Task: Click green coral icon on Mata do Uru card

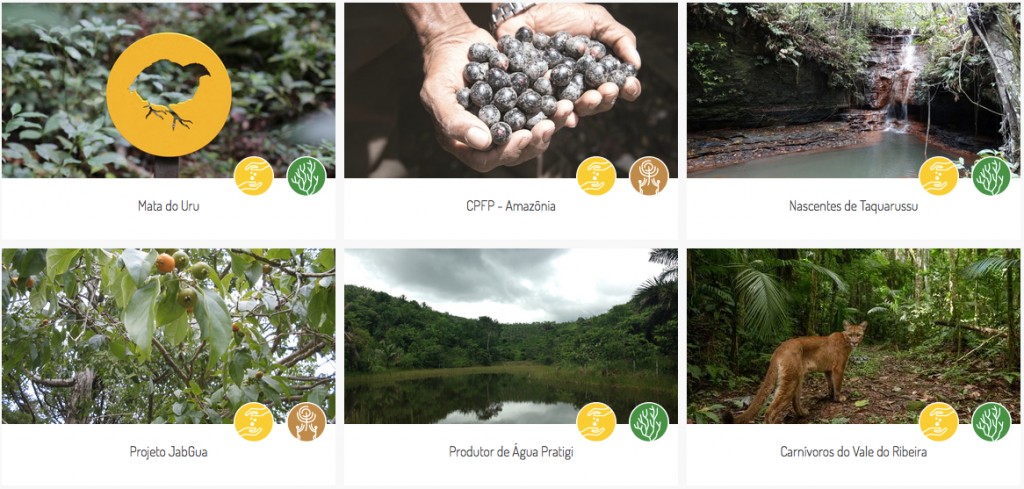Action: 306,176
